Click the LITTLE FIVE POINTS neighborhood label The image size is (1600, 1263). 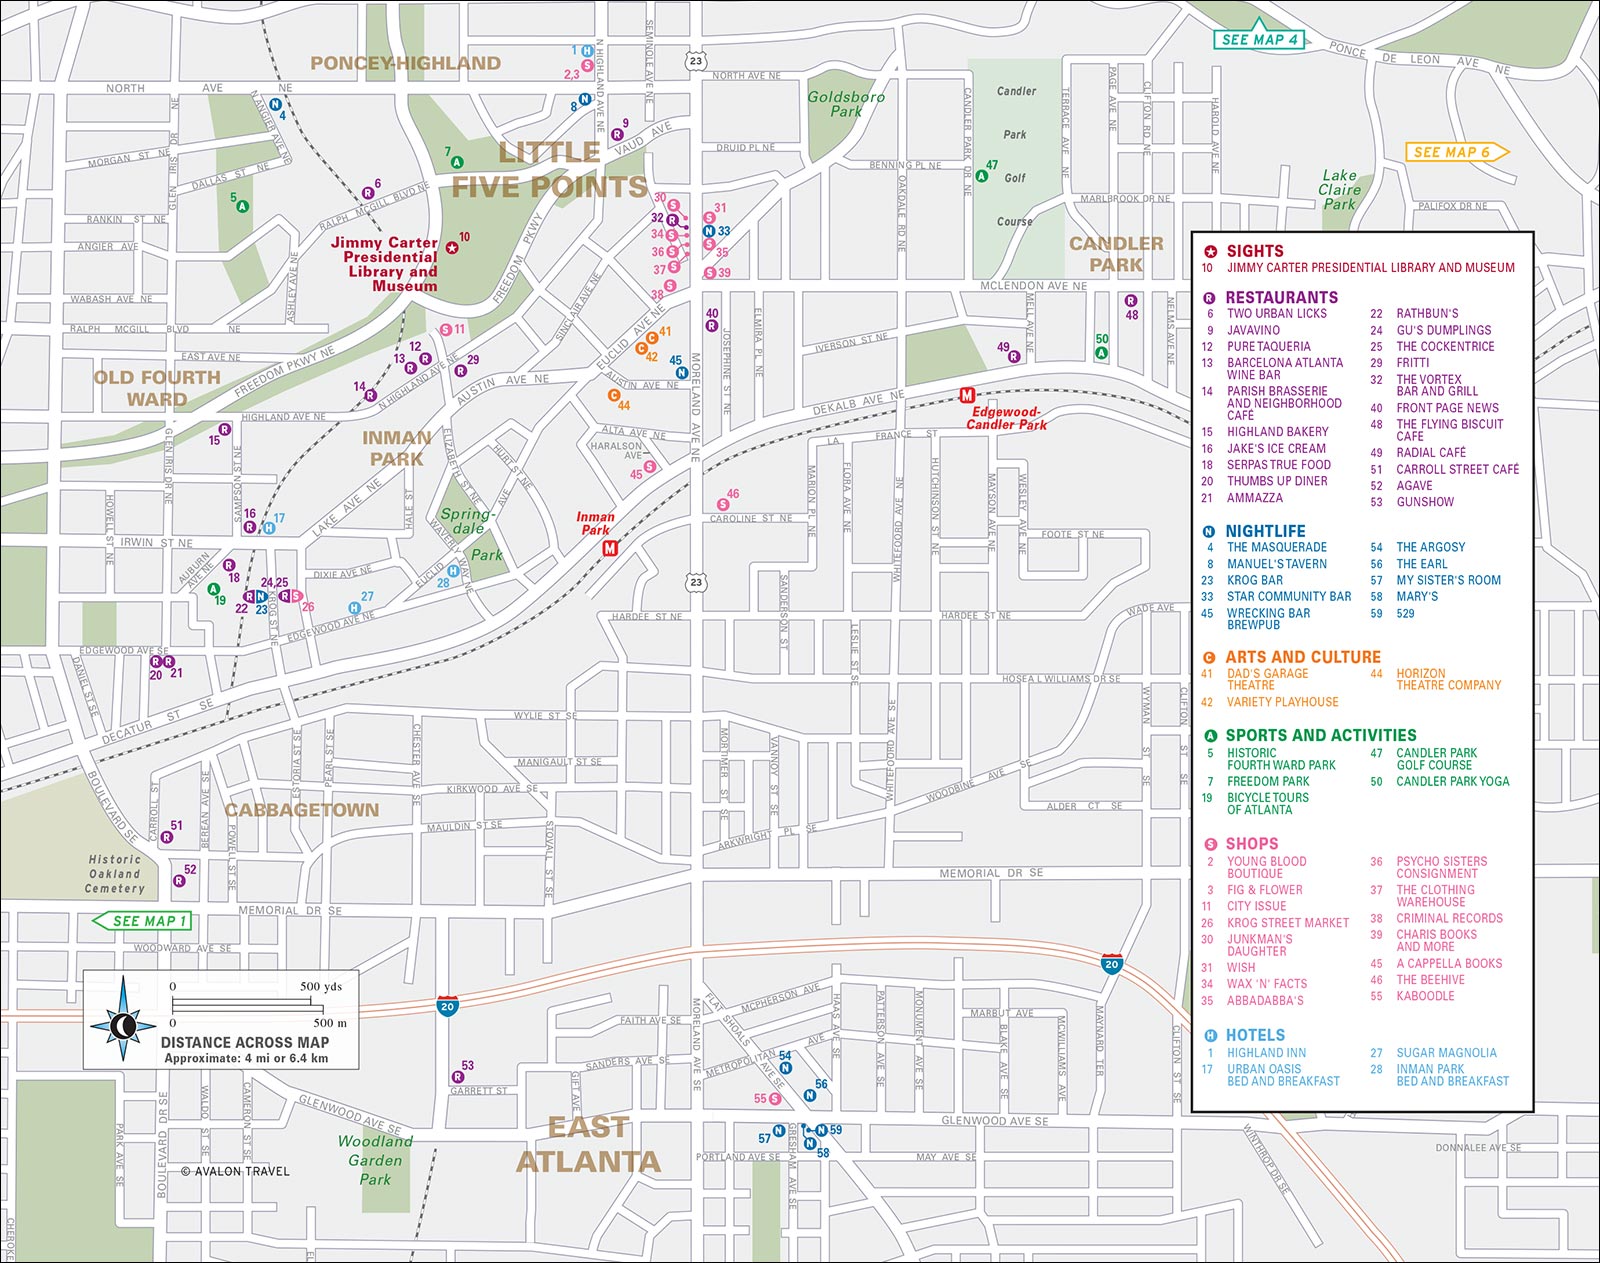tap(549, 170)
